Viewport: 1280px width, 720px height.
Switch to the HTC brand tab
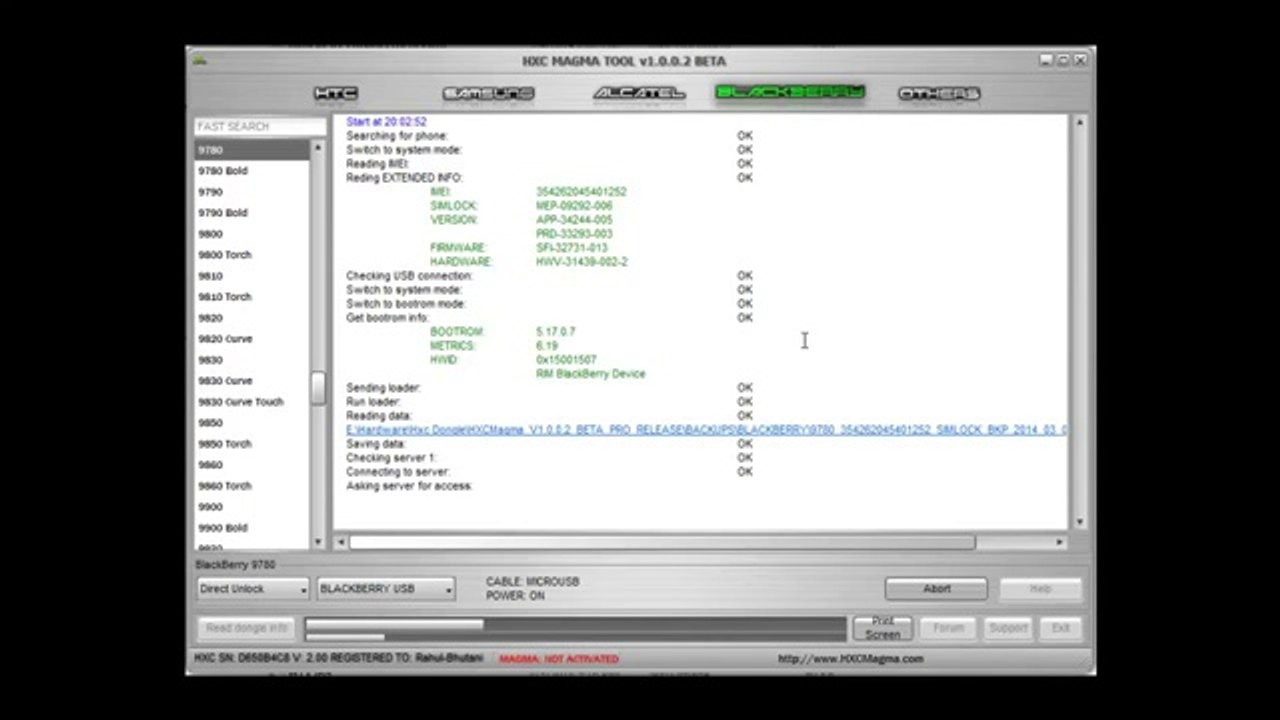[336, 94]
